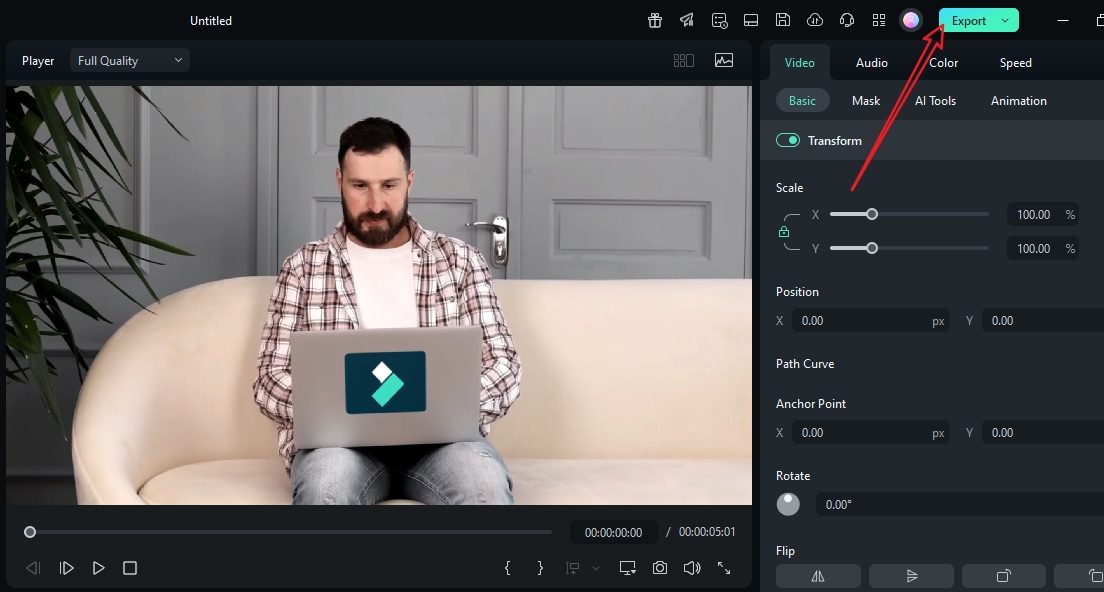The height and width of the screenshot is (592, 1104).
Task: Open the Full Quality playback dropdown
Action: click(130, 61)
